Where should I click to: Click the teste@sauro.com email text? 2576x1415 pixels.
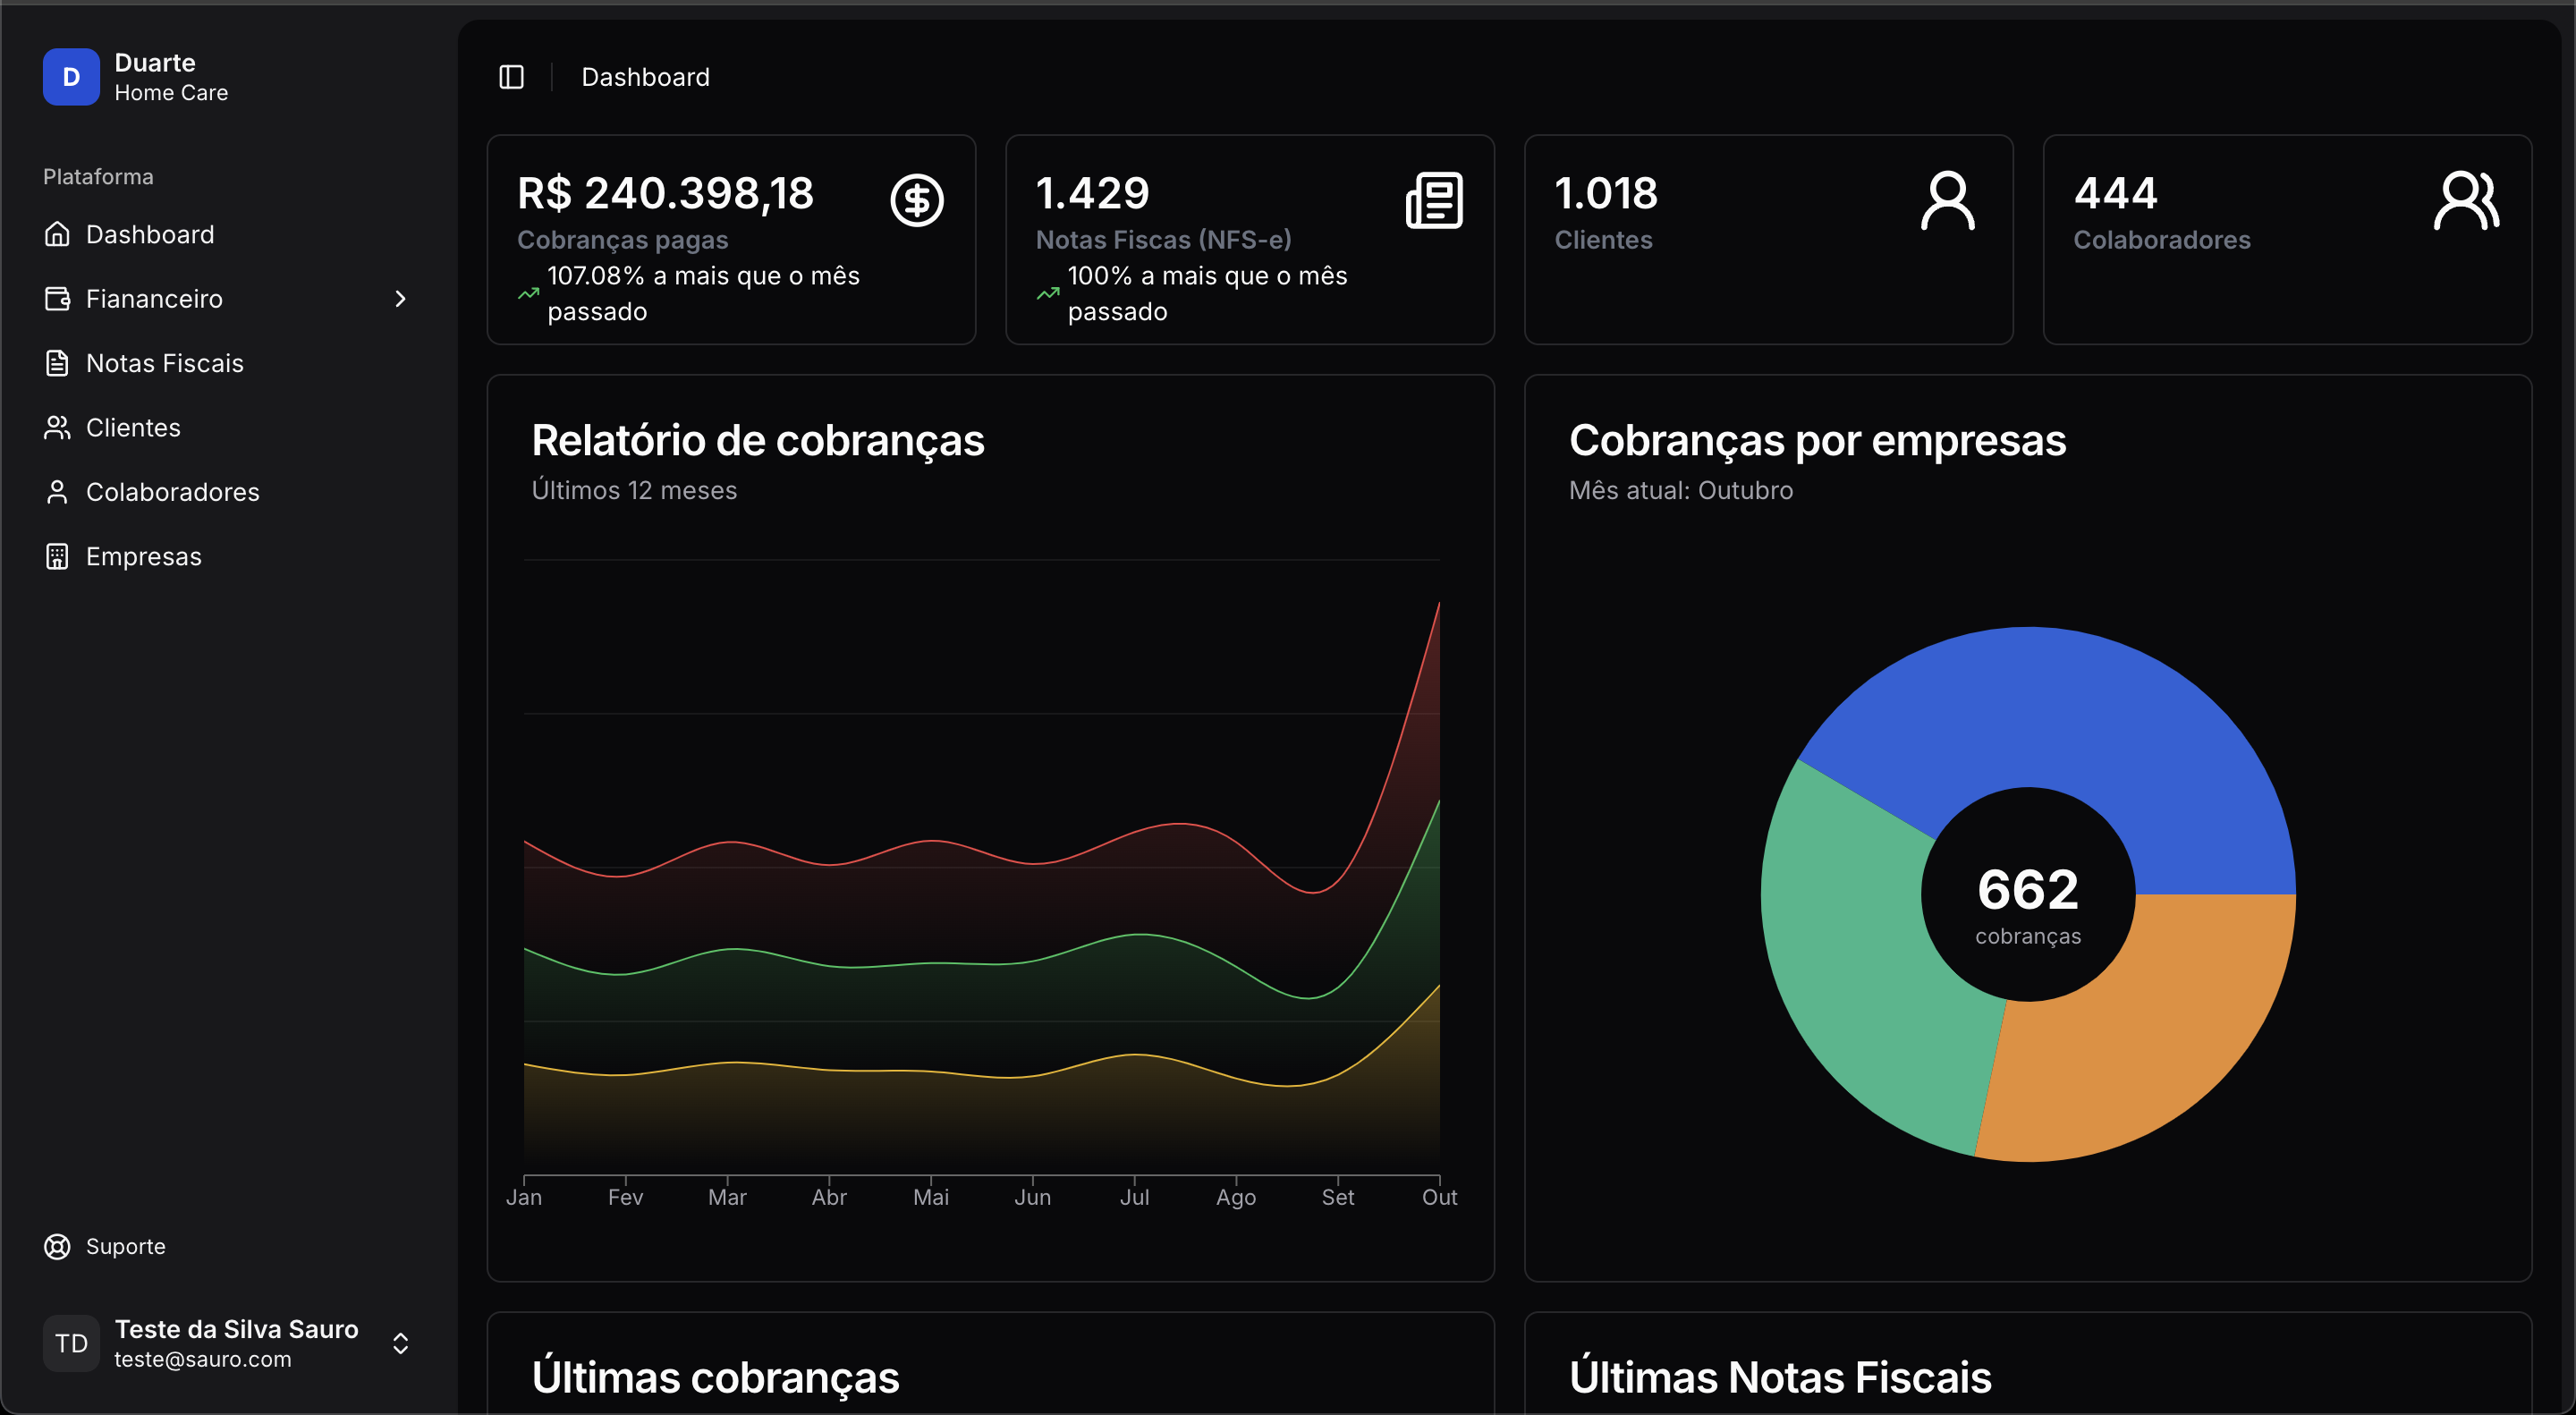coord(203,1359)
